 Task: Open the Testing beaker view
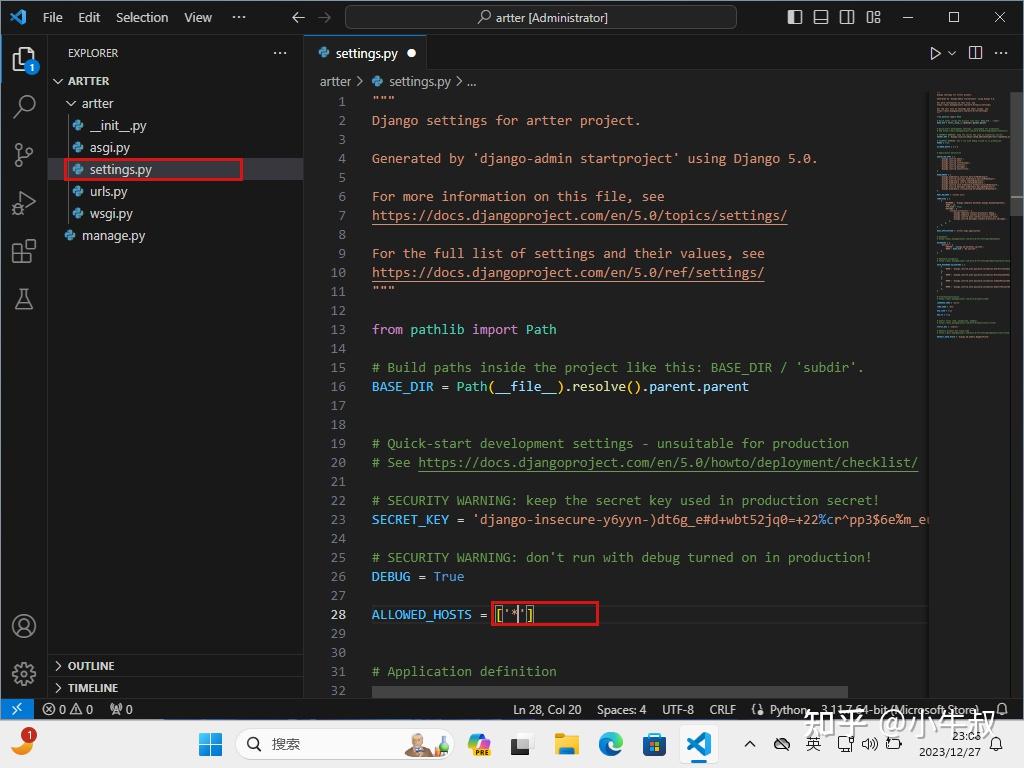(24, 299)
